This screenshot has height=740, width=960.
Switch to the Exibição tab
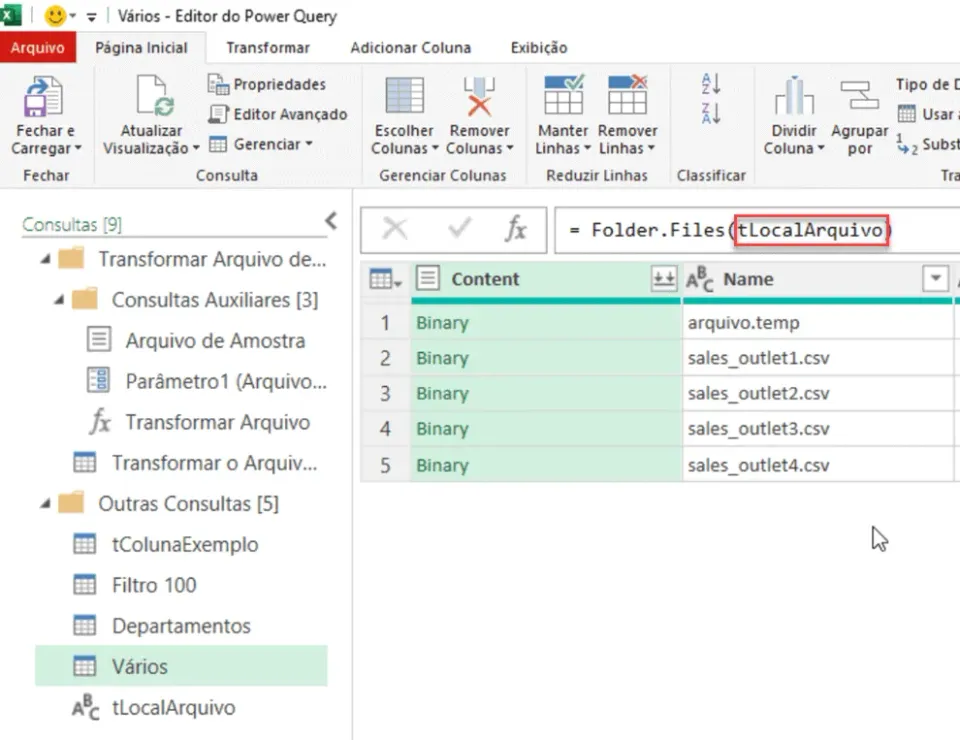[539, 48]
